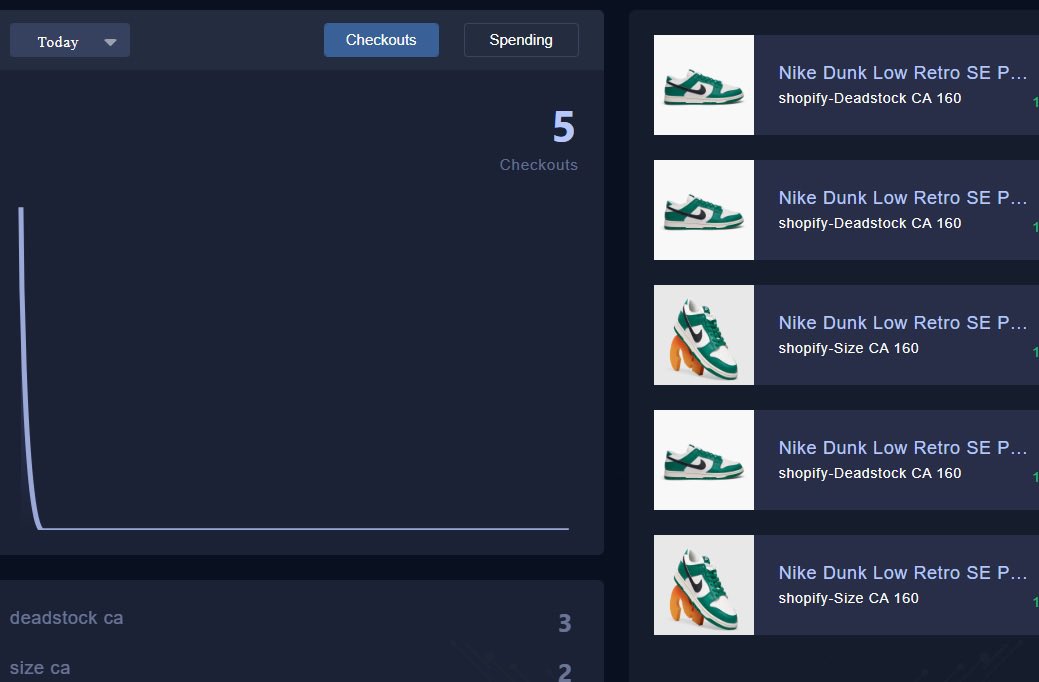Select second card's shopify-Deadstock CA 160 text
This screenshot has height=682, width=1039.
869,223
